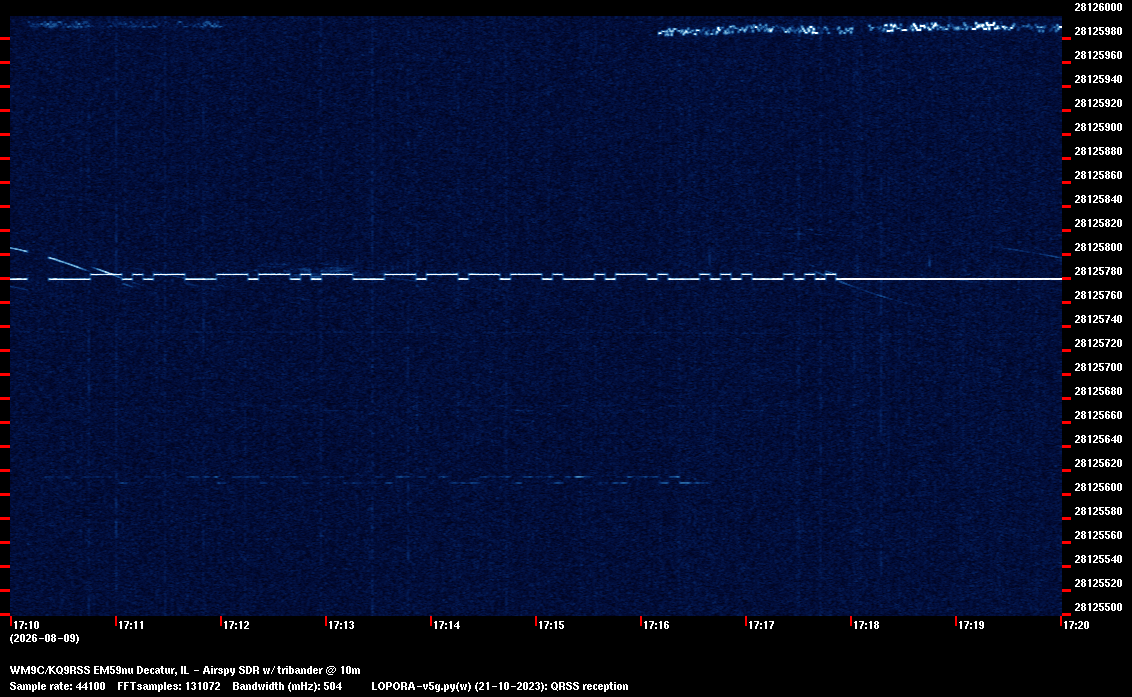Click the 28125800 frequency label
The width and height of the screenshot is (1132, 697).
[x=1098, y=247]
